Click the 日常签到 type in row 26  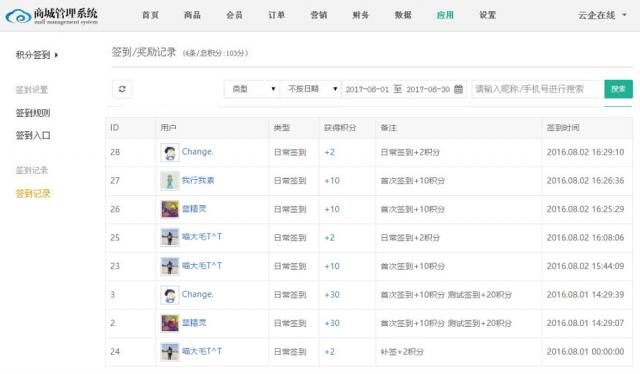click(290, 209)
